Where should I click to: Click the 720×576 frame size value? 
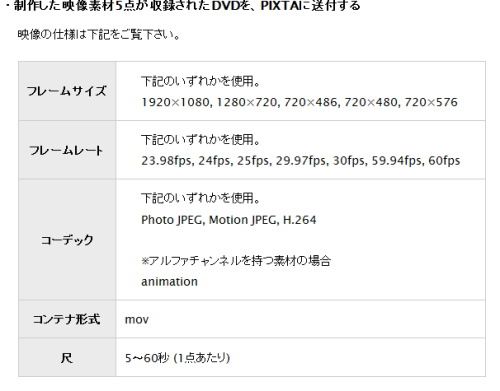[431, 102]
